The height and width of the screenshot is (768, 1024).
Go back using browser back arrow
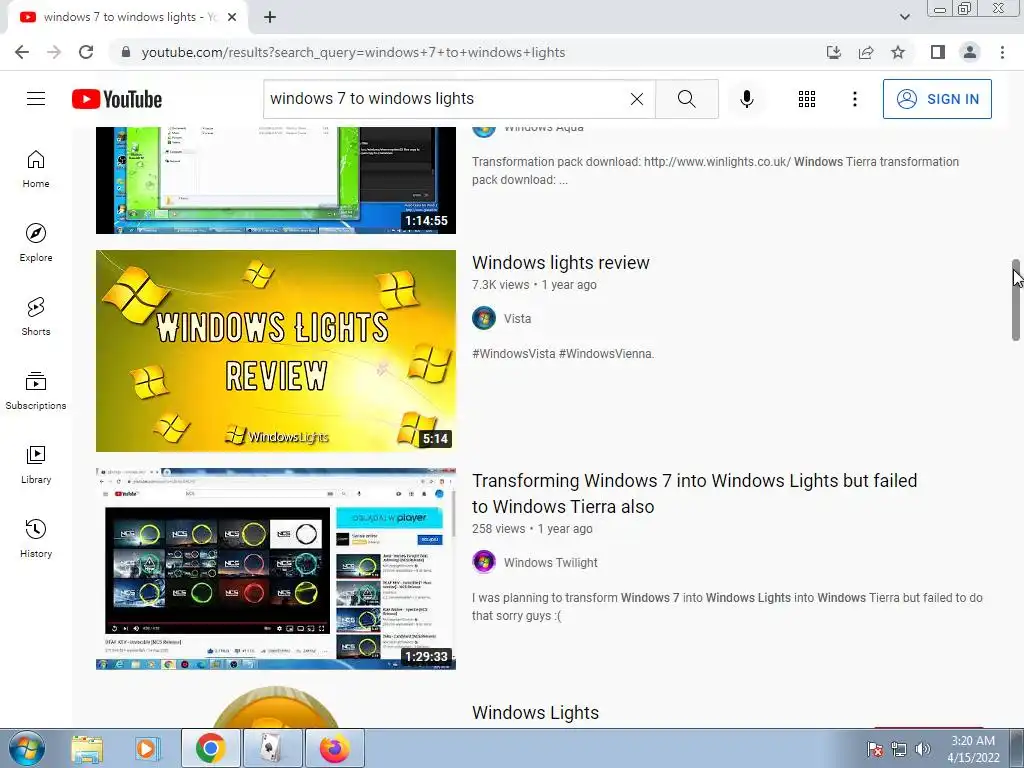tap(22, 52)
